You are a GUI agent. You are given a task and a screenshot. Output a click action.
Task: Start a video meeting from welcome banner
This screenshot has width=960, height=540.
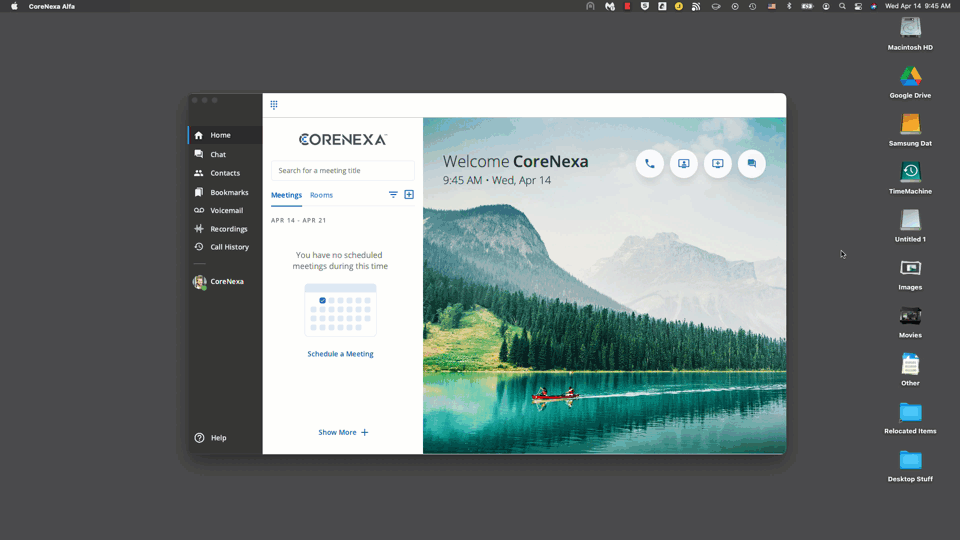pyautogui.click(x=684, y=163)
